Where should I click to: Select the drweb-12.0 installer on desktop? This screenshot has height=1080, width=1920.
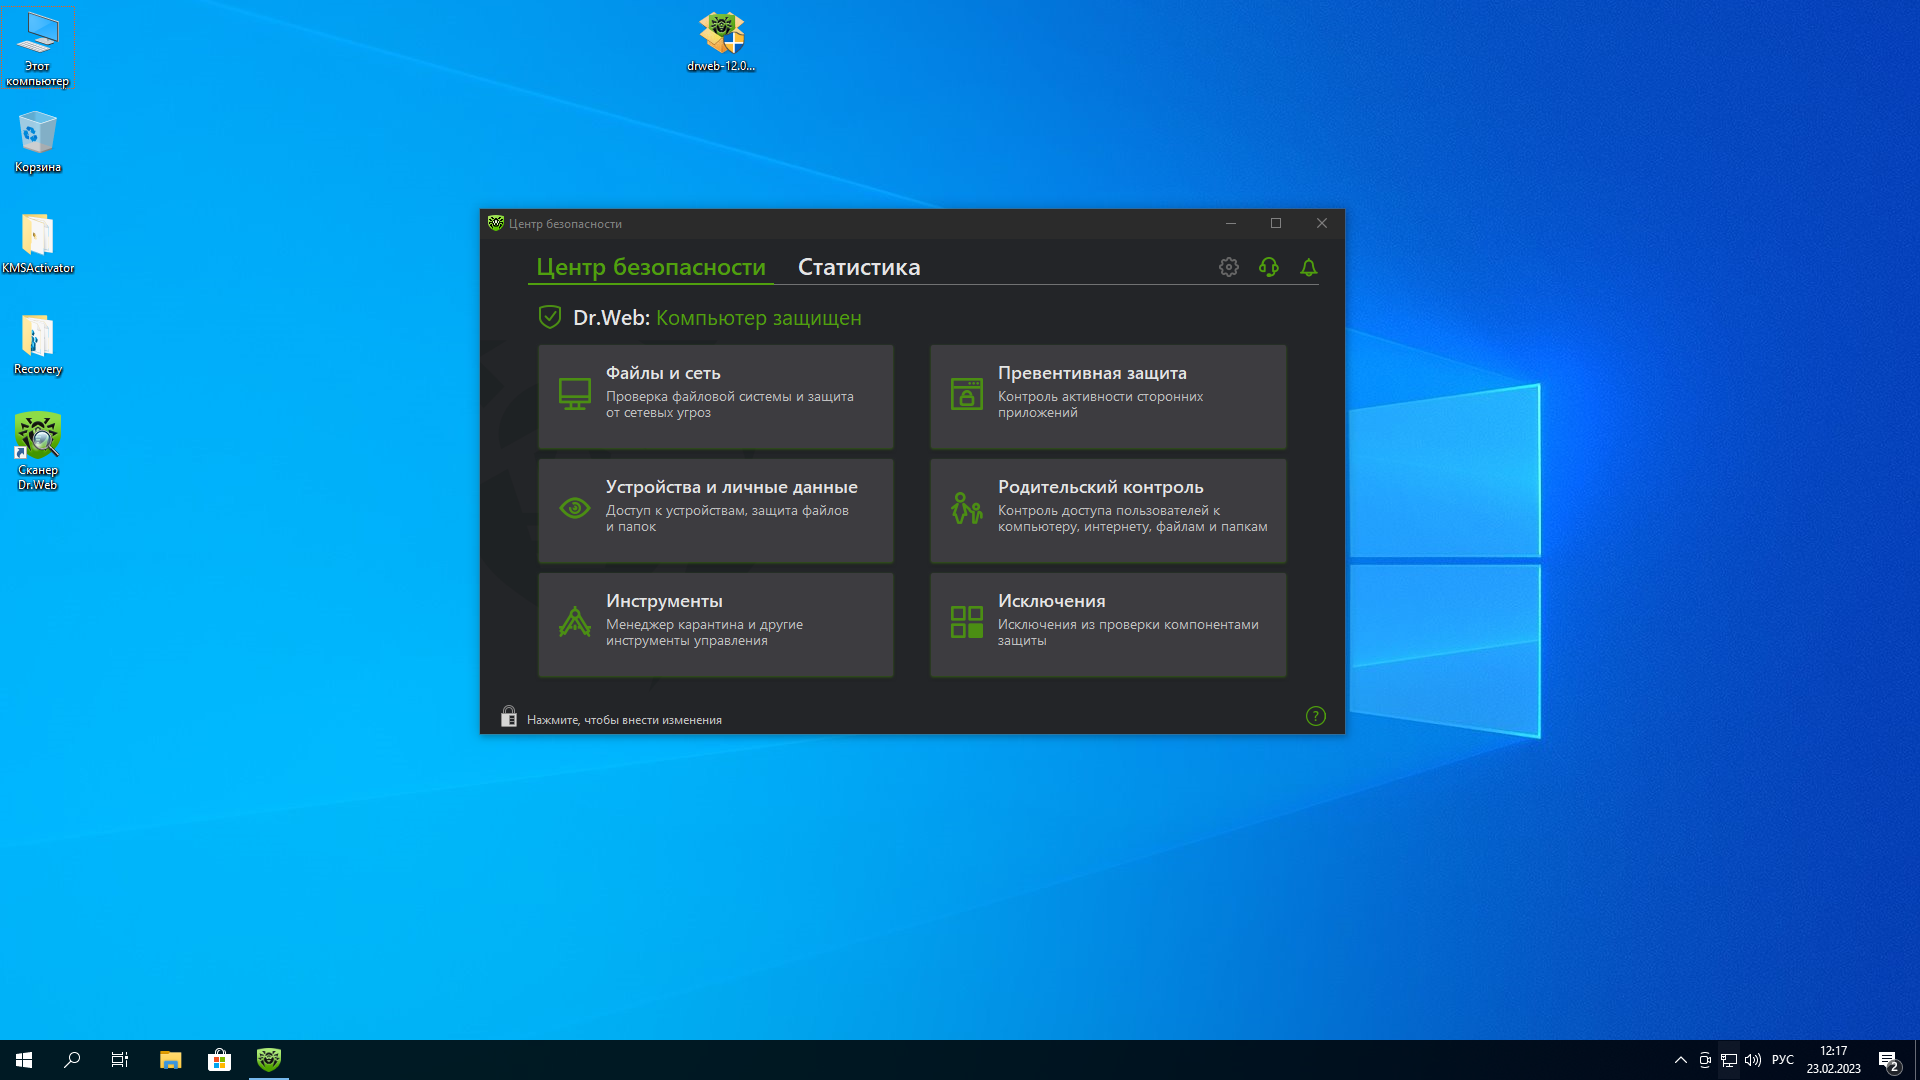click(721, 42)
